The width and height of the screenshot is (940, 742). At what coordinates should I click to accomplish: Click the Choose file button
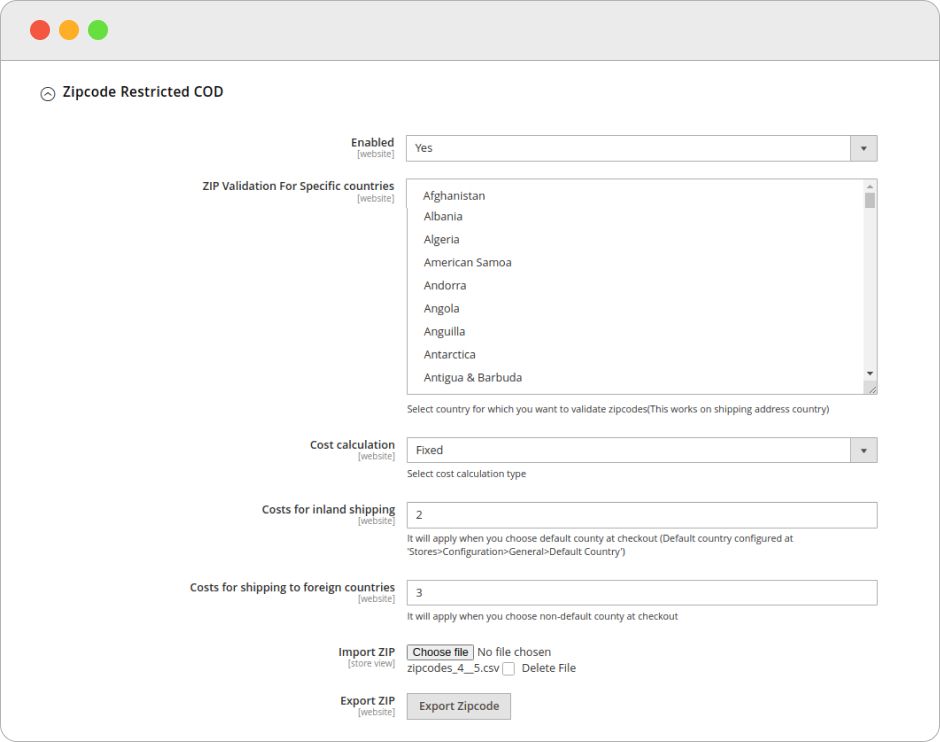click(440, 652)
